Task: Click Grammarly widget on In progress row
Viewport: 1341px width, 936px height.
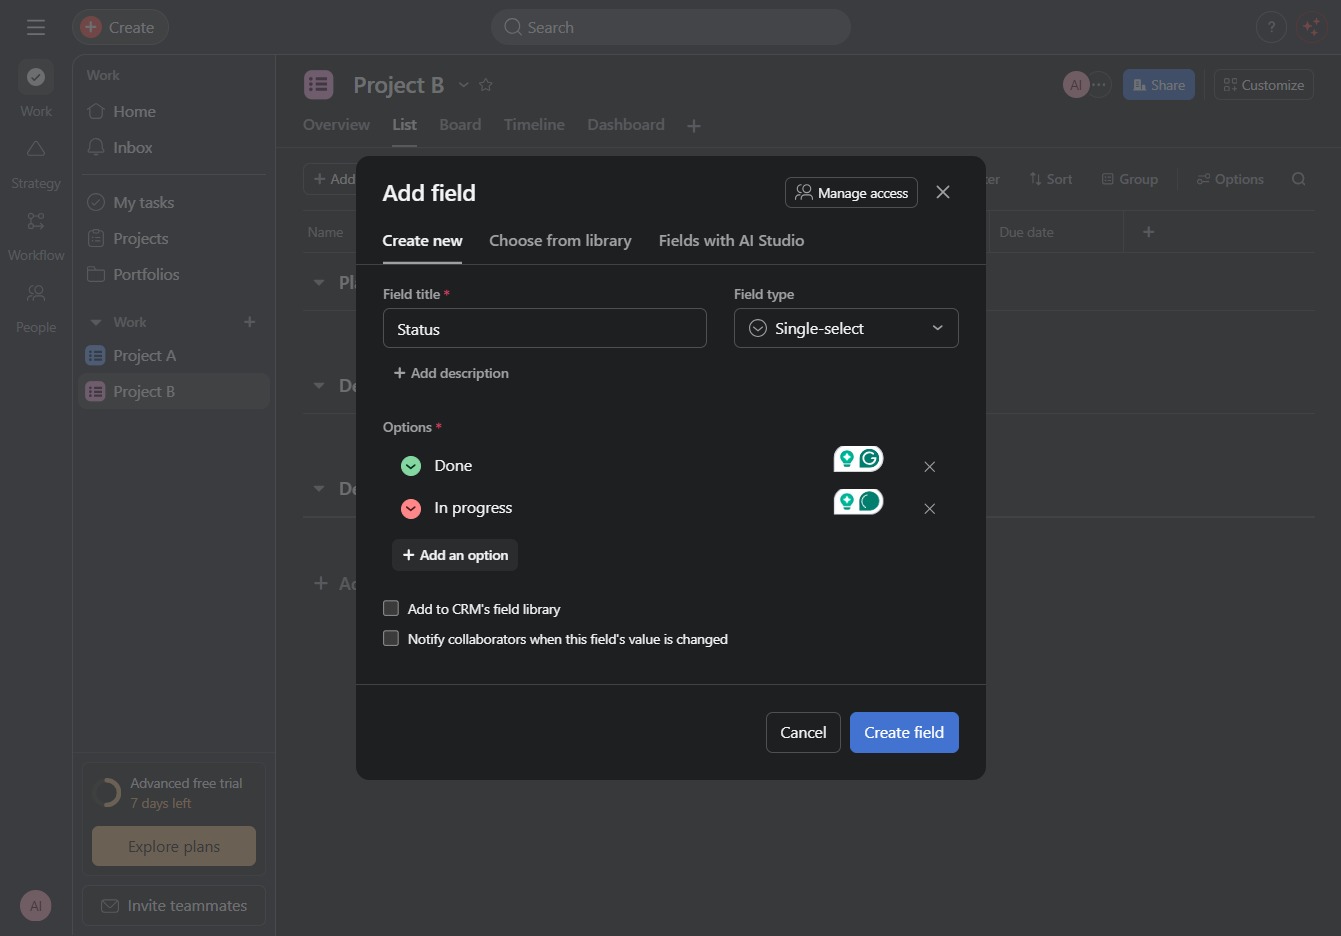Action: click(x=859, y=501)
